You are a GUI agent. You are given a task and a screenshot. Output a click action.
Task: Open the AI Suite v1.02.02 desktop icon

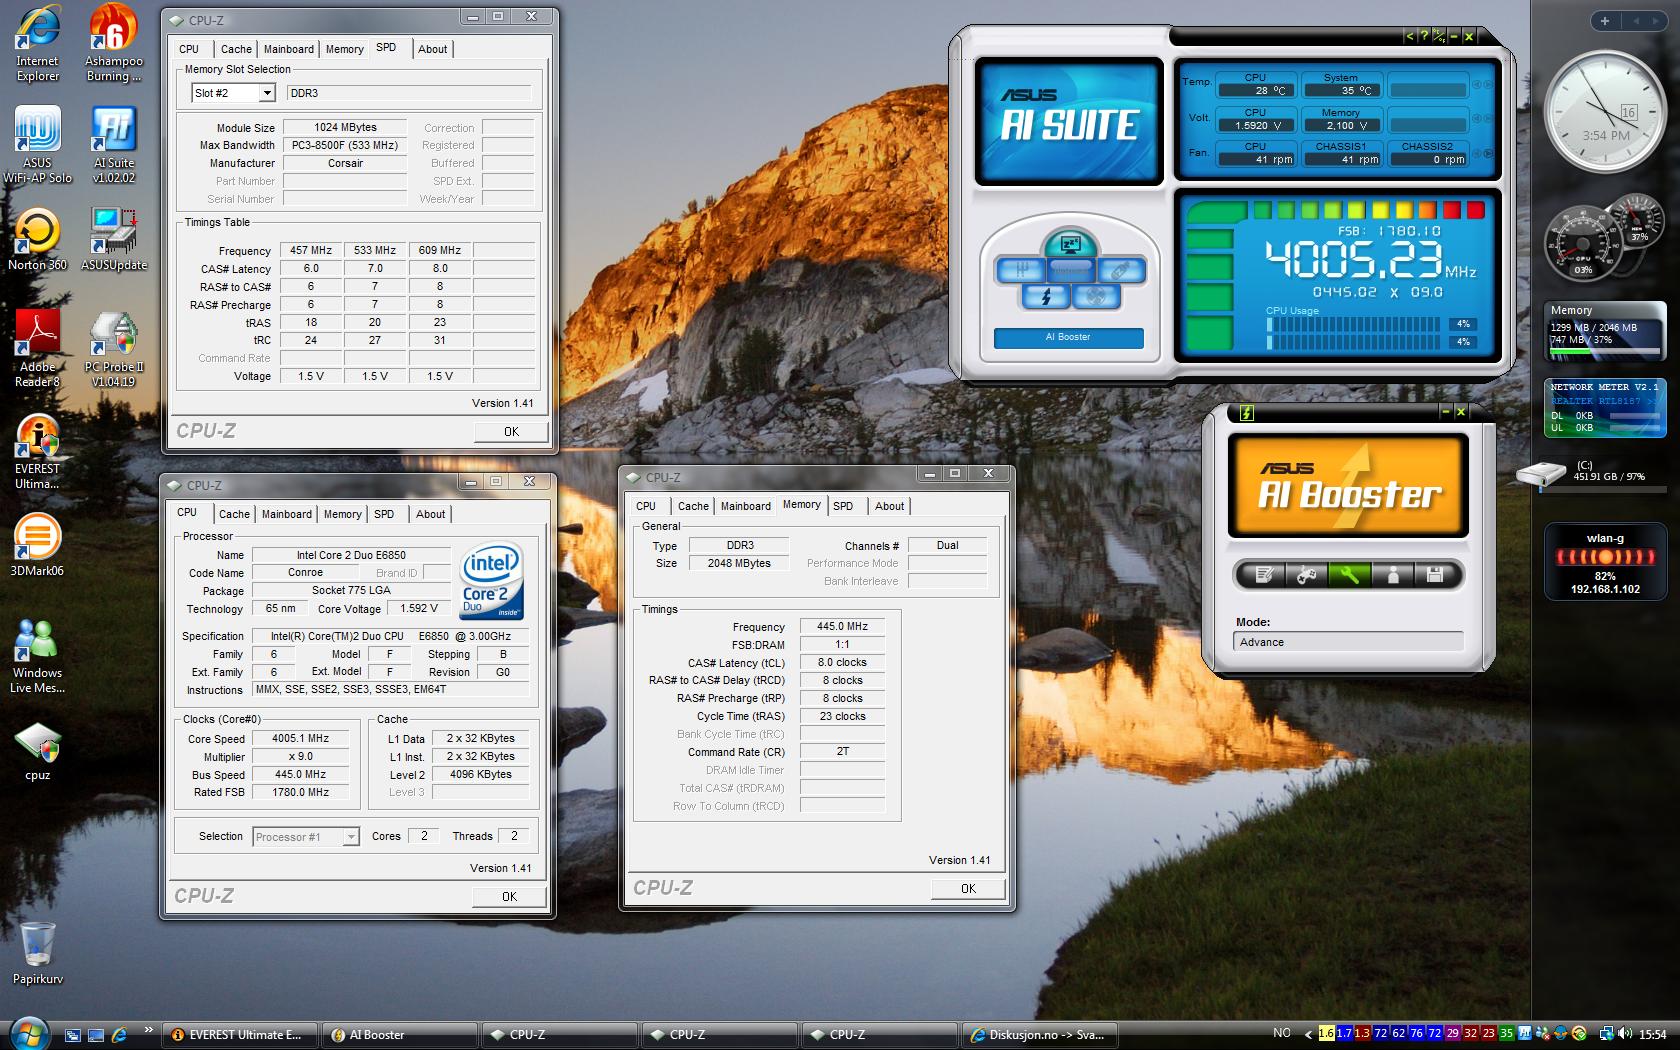pyautogui.click(x=113, y=145)
